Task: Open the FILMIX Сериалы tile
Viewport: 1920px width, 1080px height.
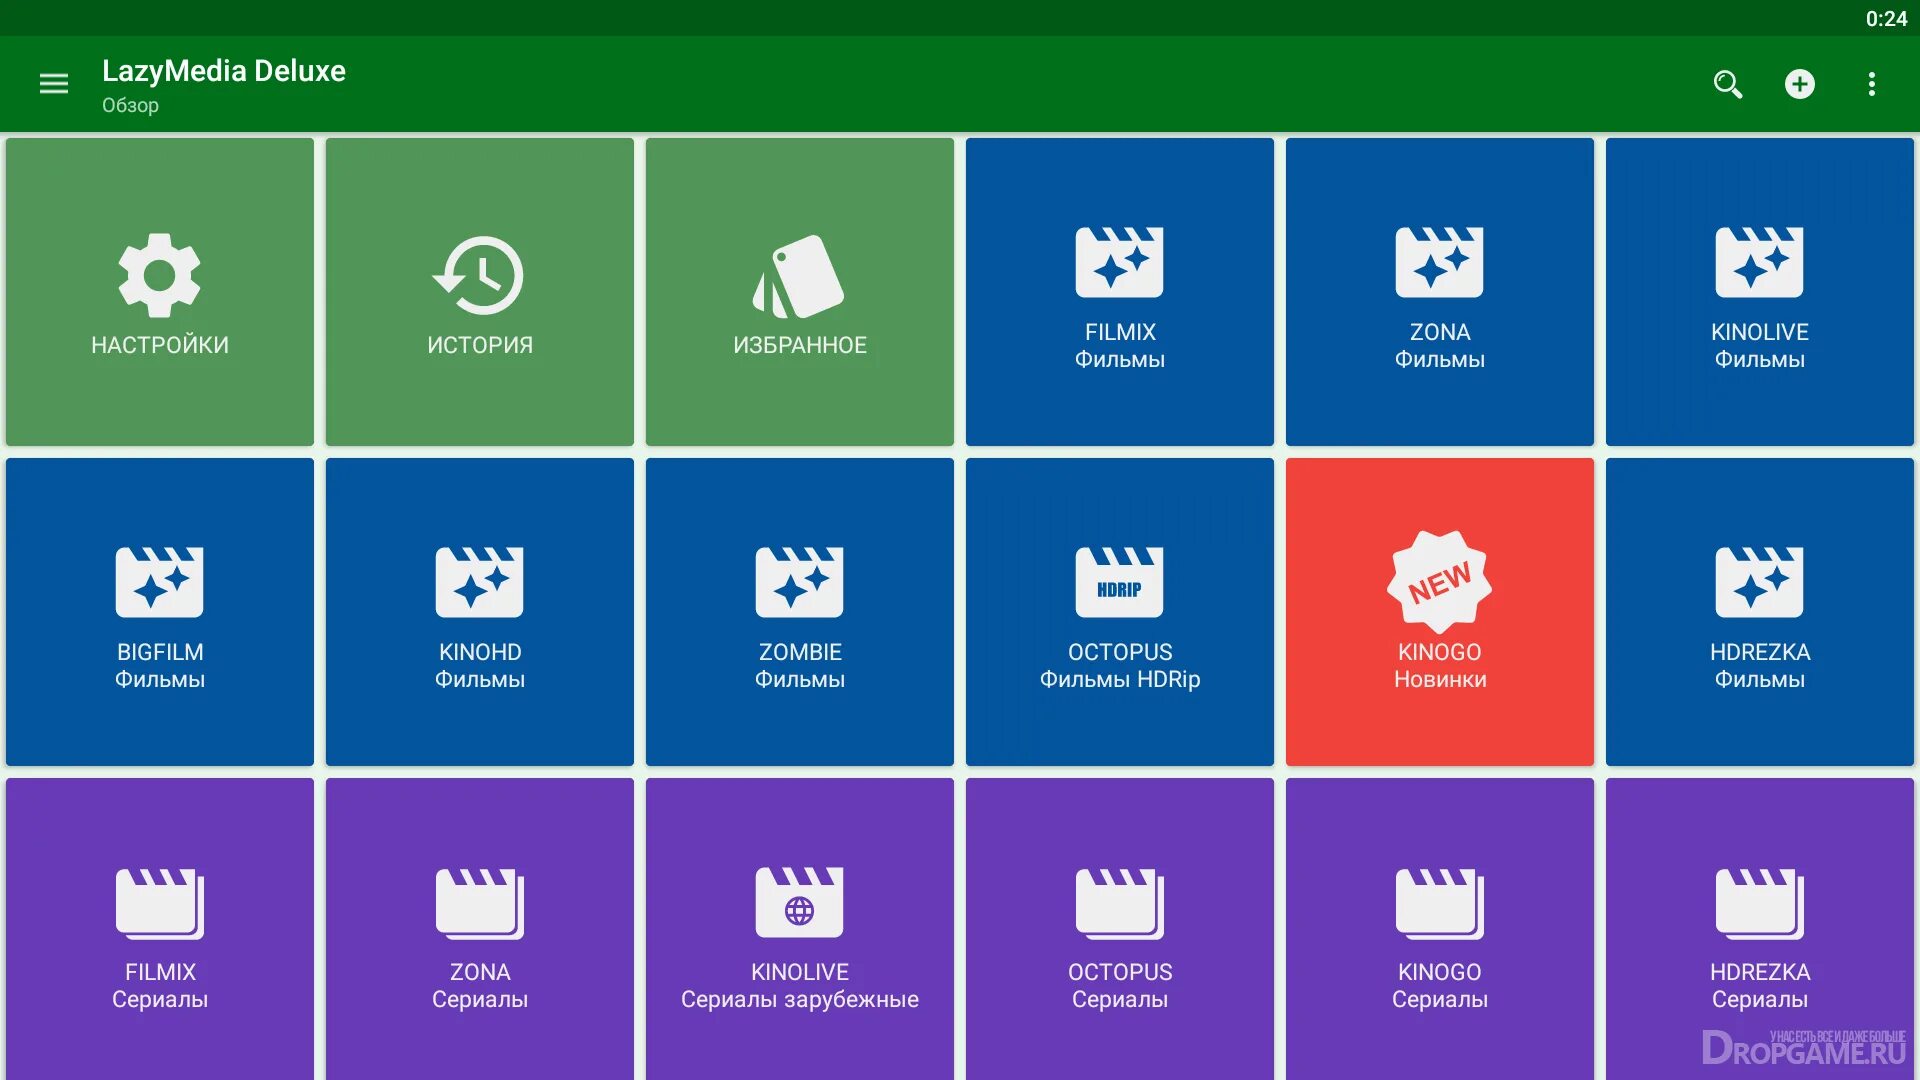Action: click(x=160, y=929)
